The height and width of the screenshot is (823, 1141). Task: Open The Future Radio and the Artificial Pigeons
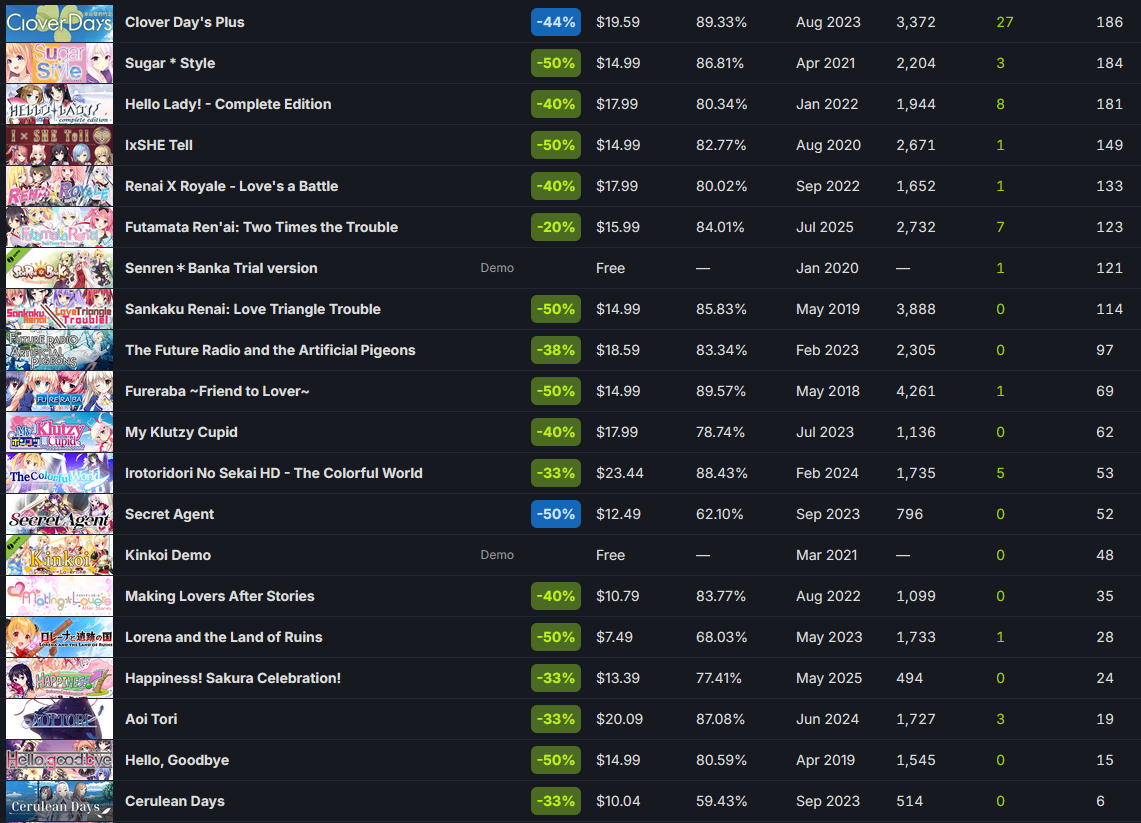pyautogui.click(x=270, y=350)
